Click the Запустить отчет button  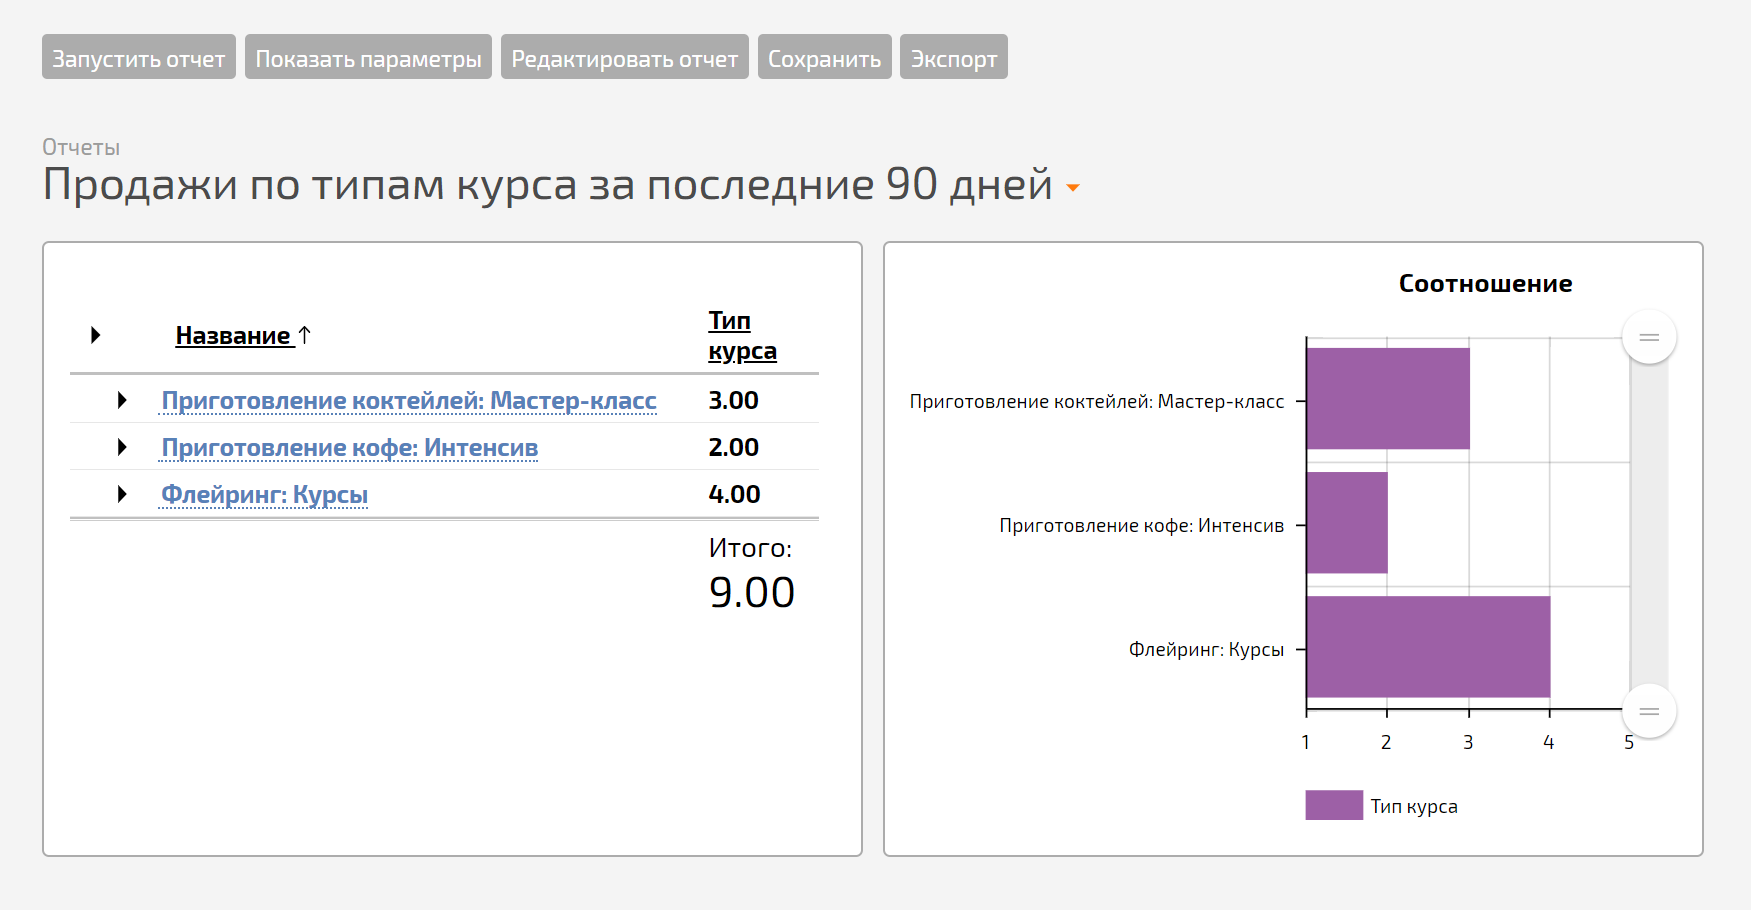[x=139, y=57]
